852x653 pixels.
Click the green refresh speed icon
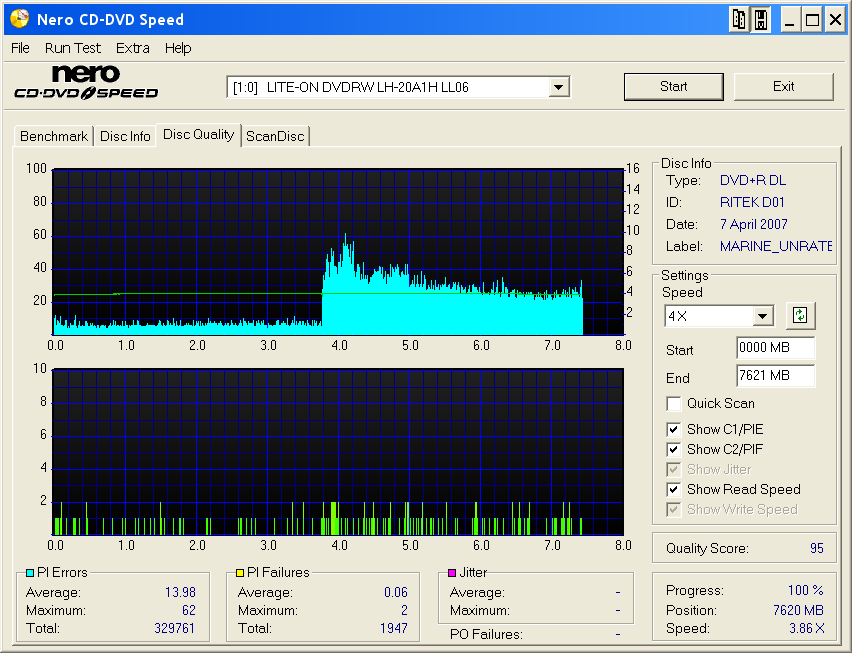pyautogui.click(x=800, y=315)
